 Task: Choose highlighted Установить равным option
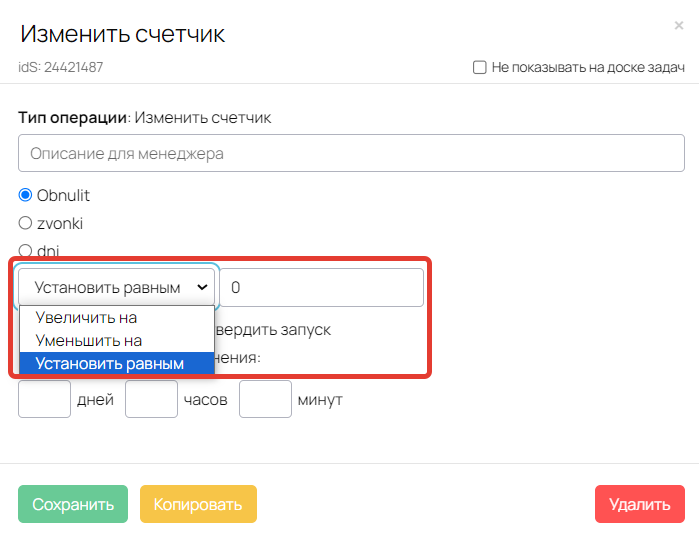pyautogui.click(x=117, y=364)
